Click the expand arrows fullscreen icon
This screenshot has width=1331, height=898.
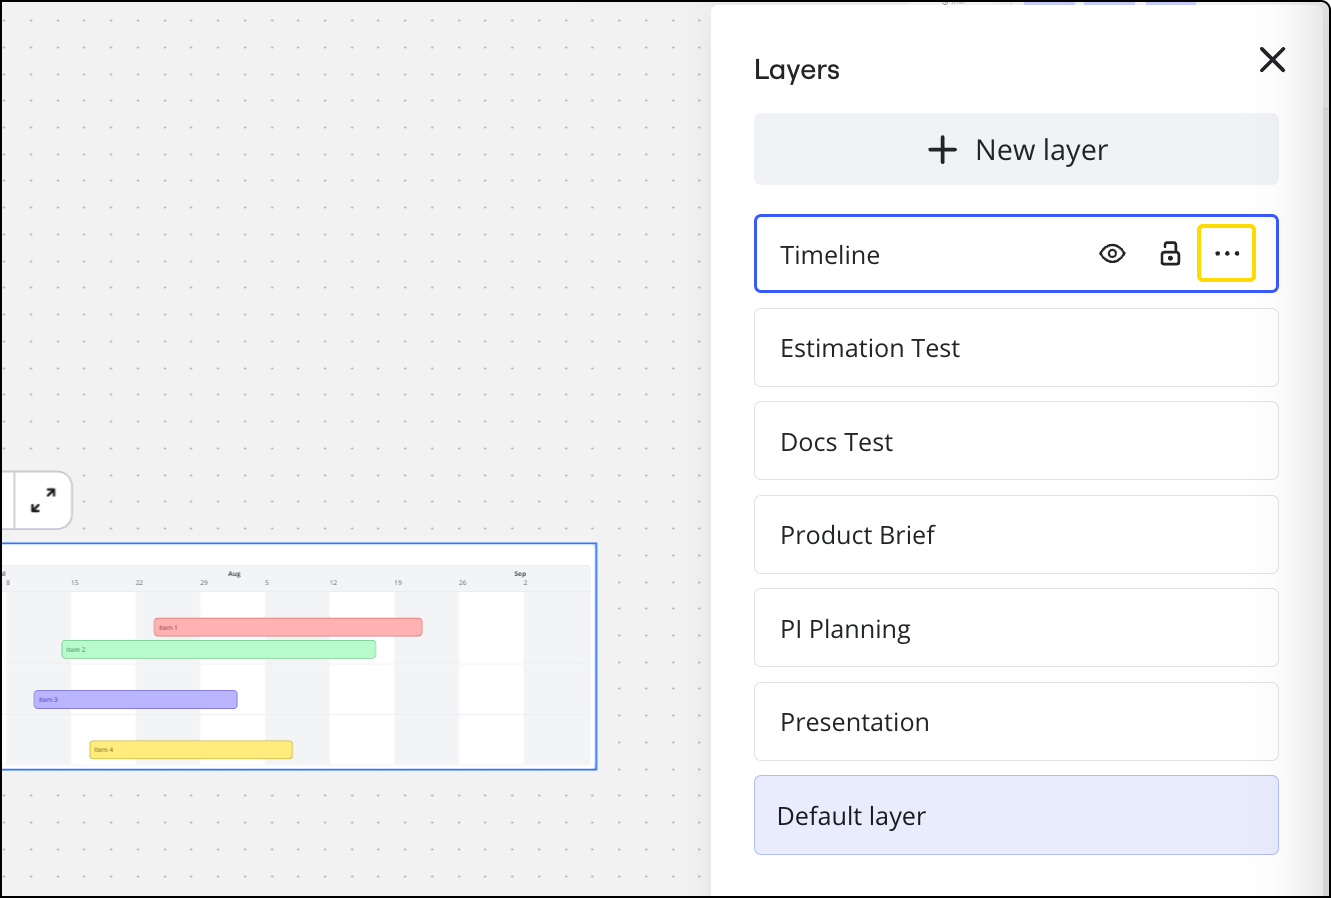coord(43,500)
